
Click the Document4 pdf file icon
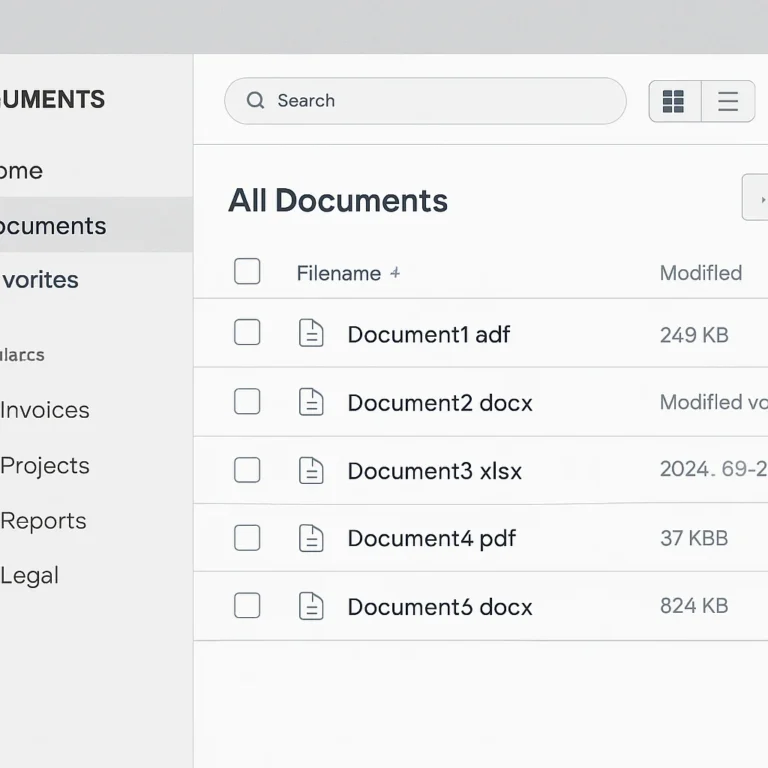click(311, 538)
